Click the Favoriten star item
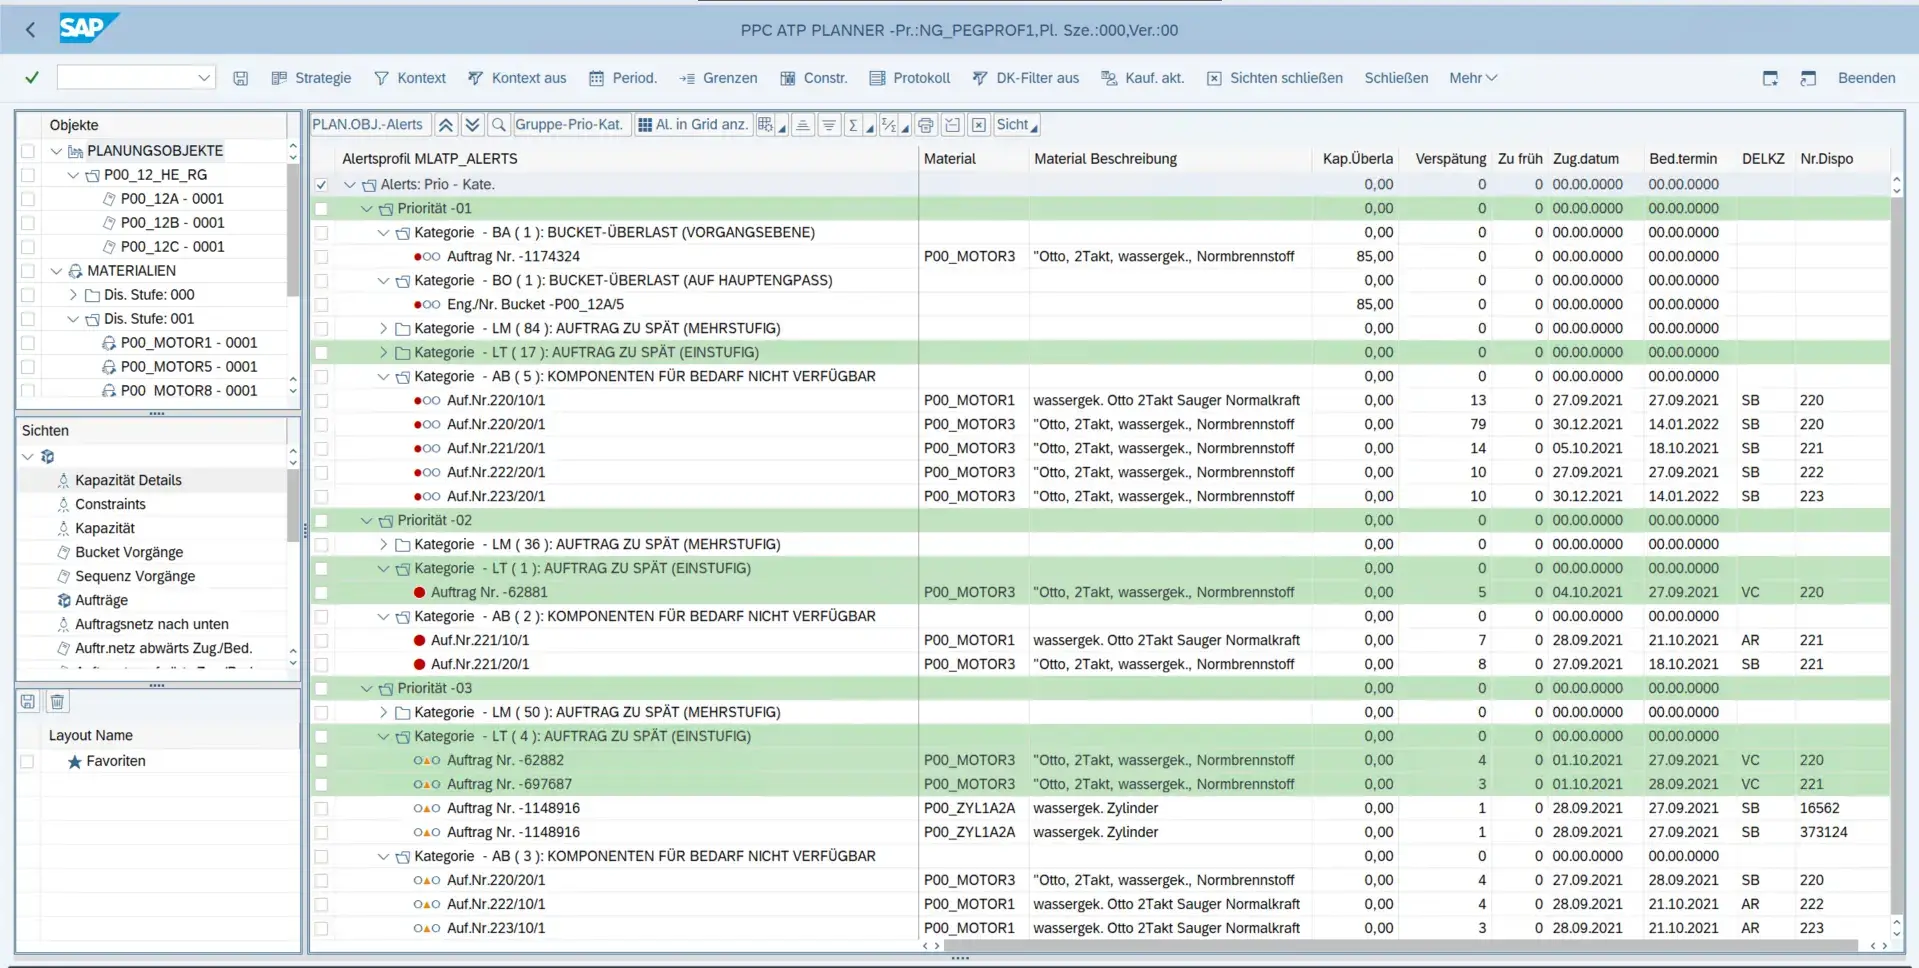 pyautogui.click(x=107, y=761)
